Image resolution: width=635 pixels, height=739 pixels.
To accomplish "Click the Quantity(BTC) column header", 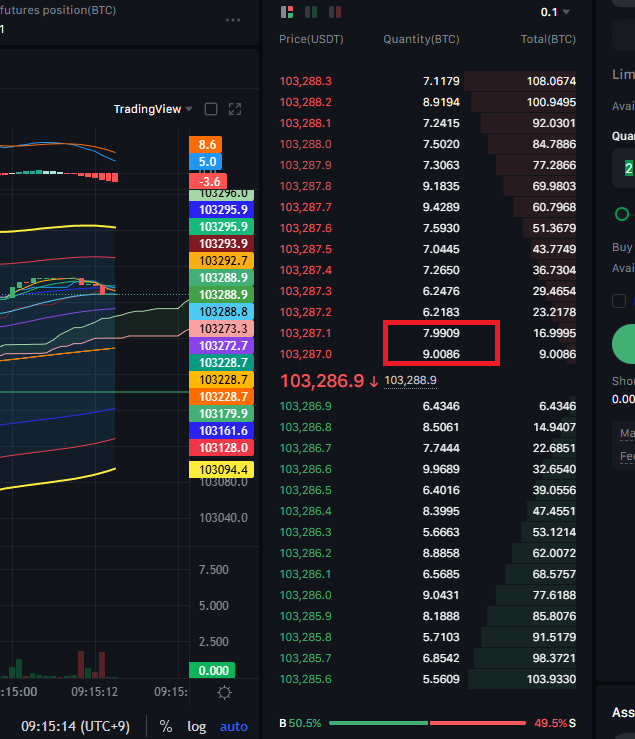I will point(421,39).
